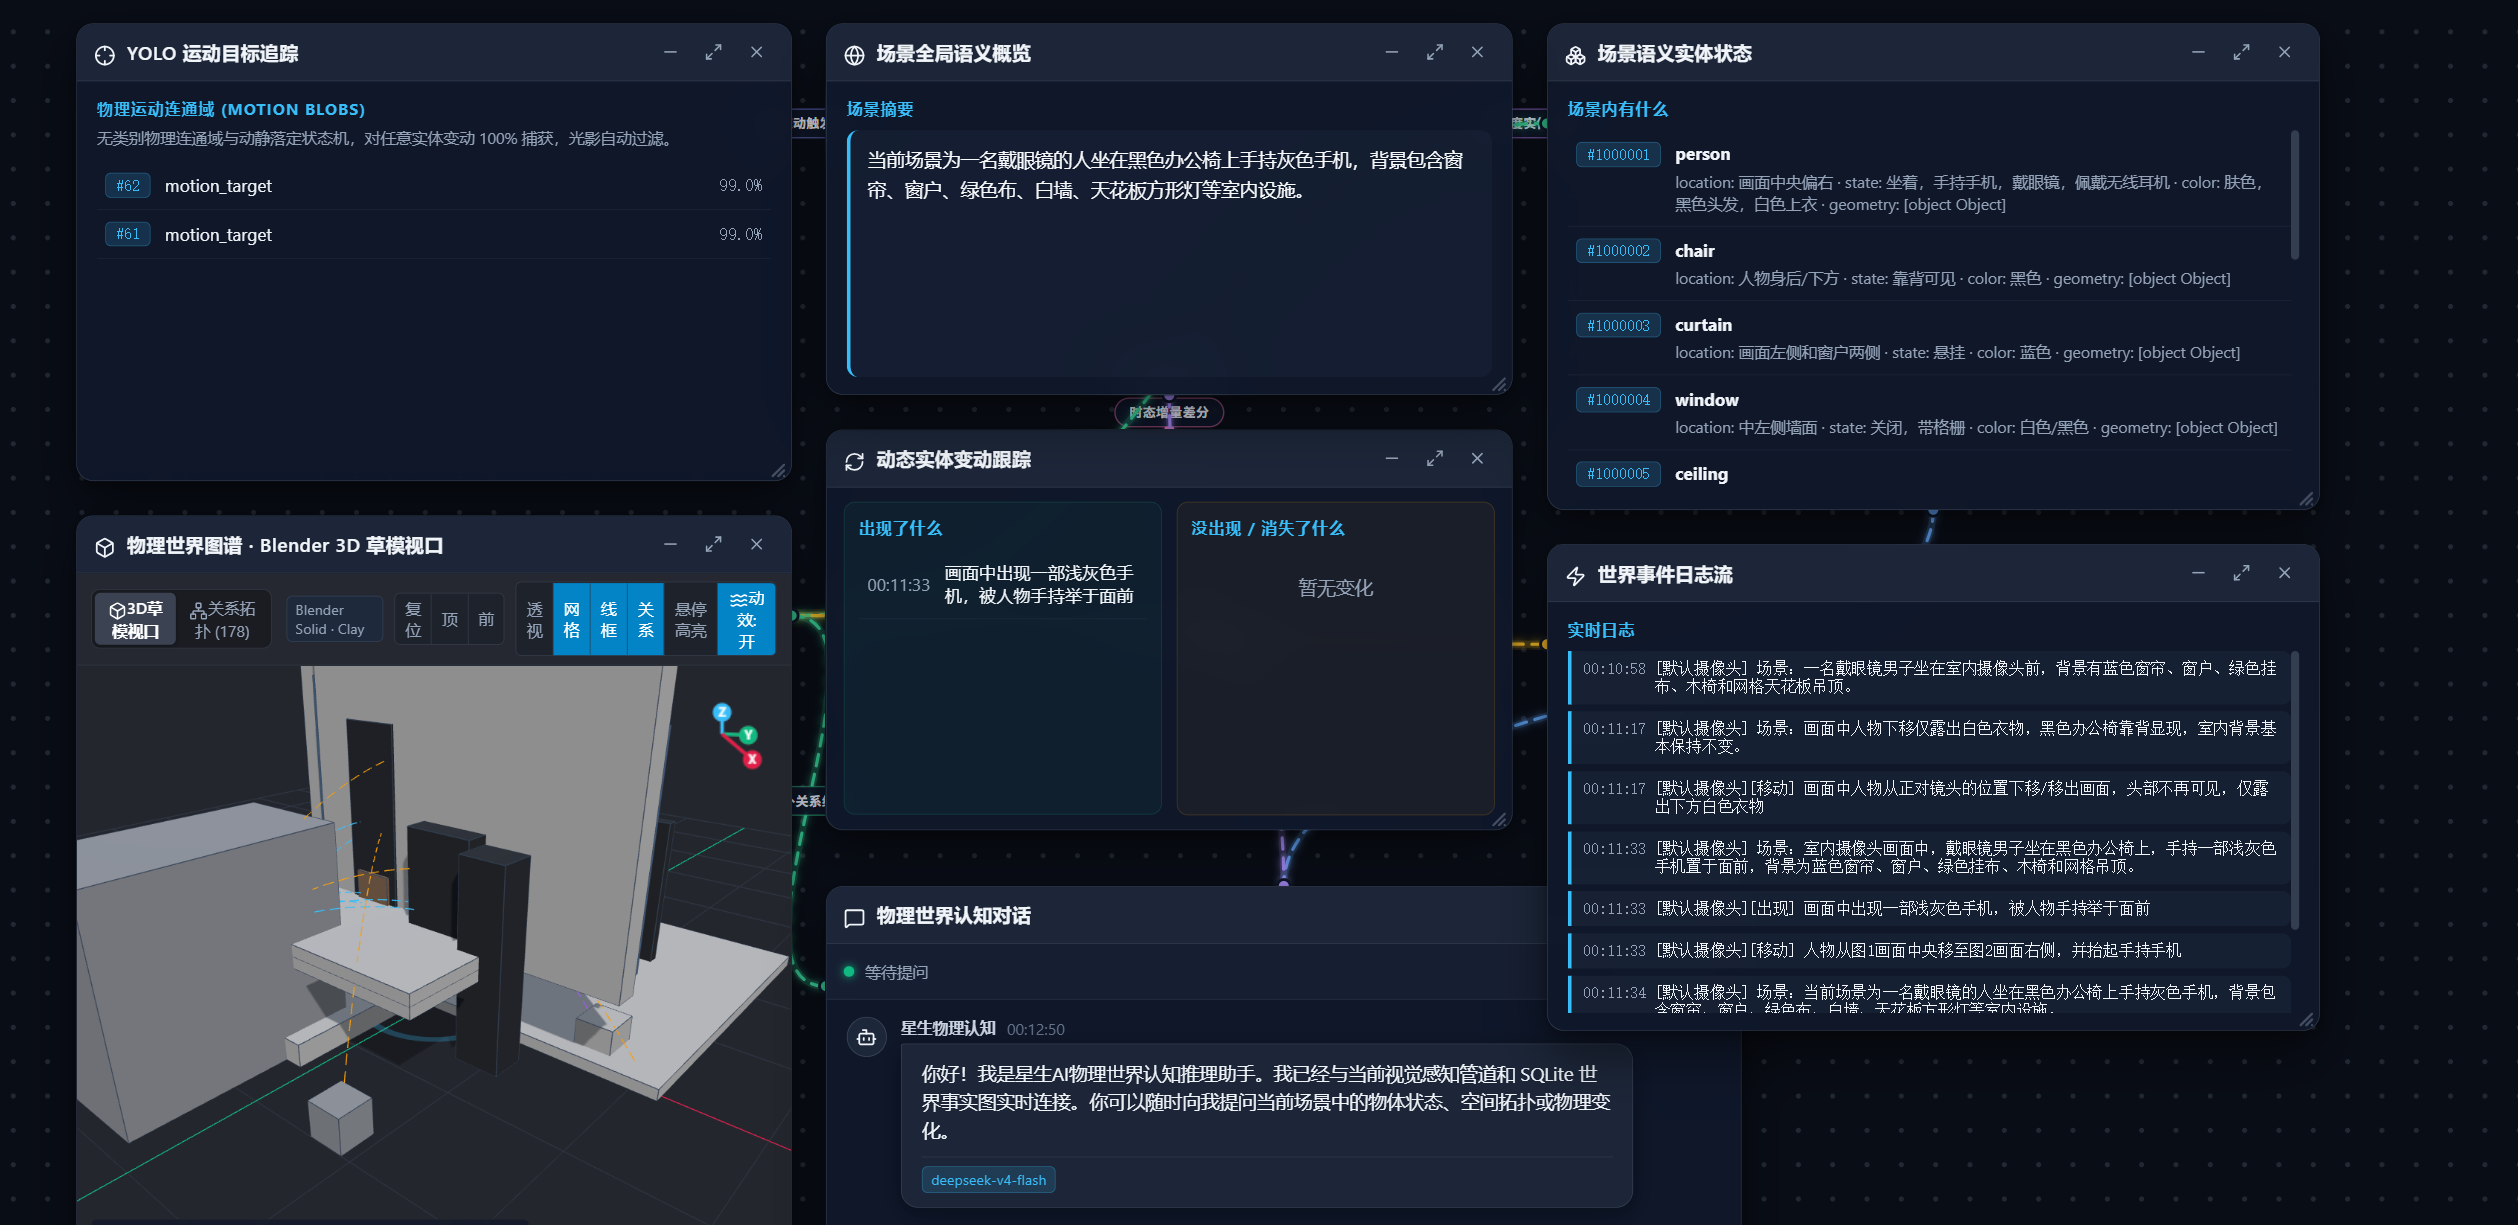Click the Blender Solid · Clay shading label
This screenshot has height=1225, width=2518.
click(x=334, y=620)
